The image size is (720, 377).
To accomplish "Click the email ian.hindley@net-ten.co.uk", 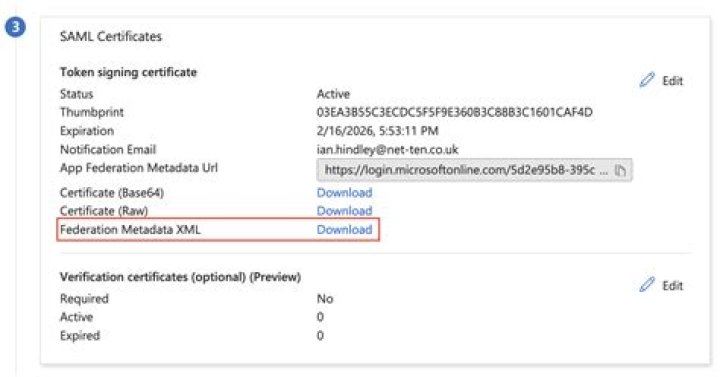I will [388, 149].
